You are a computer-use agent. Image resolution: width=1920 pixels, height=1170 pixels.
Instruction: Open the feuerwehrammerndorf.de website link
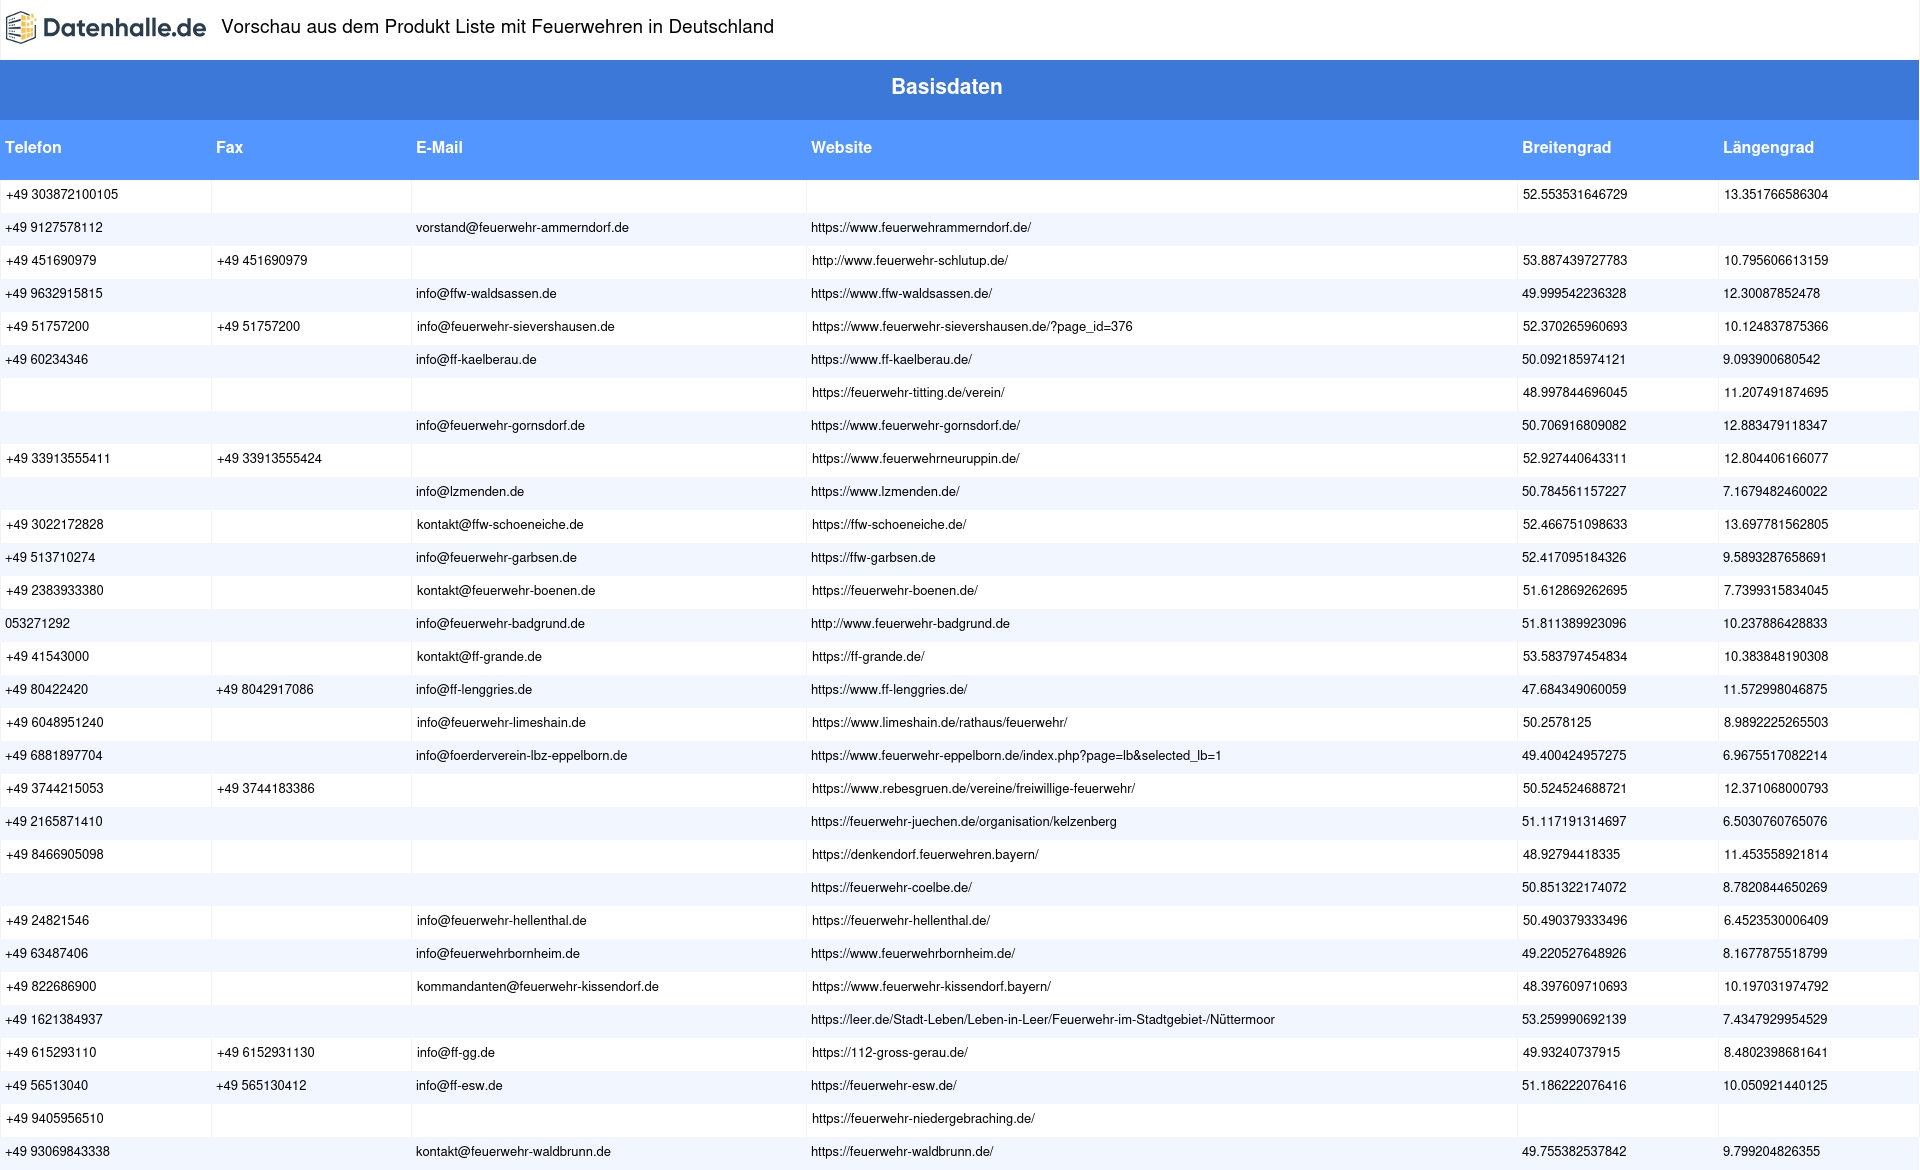tap(921, 228)
